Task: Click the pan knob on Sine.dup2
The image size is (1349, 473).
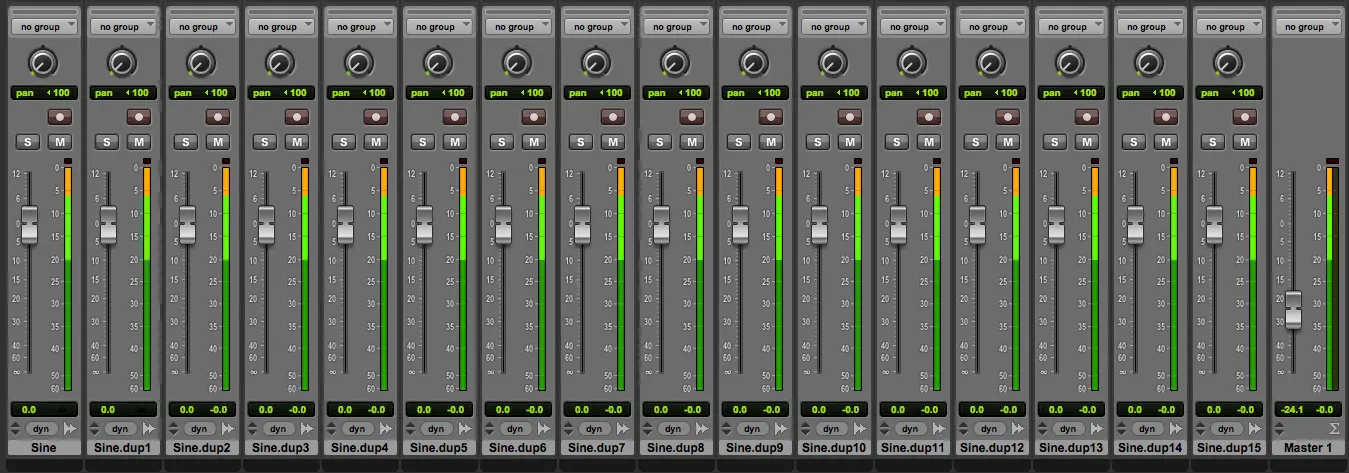Action: point(201,64)
